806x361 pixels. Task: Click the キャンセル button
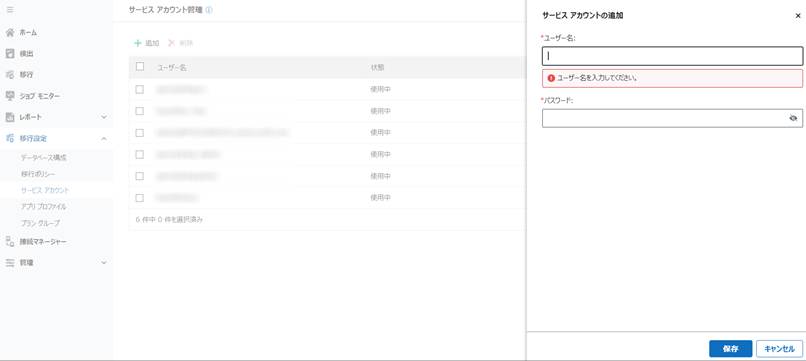779,349
